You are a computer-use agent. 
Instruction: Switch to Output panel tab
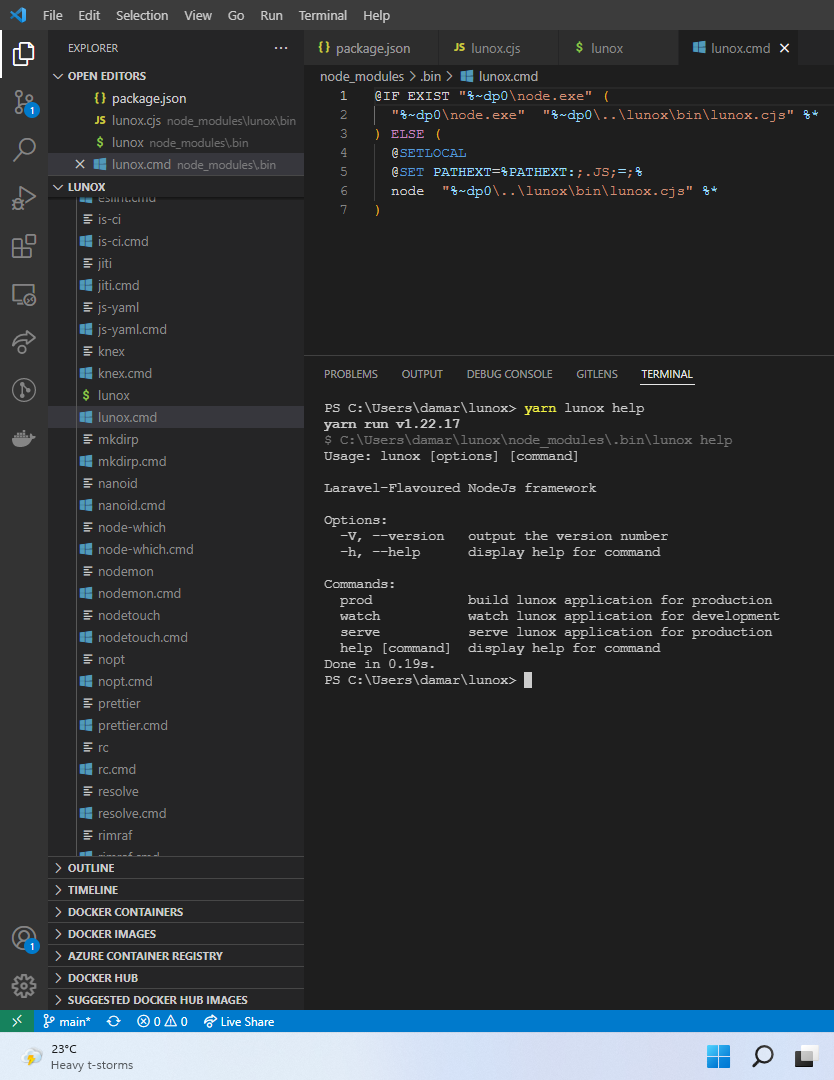click(x=422, y=374)
